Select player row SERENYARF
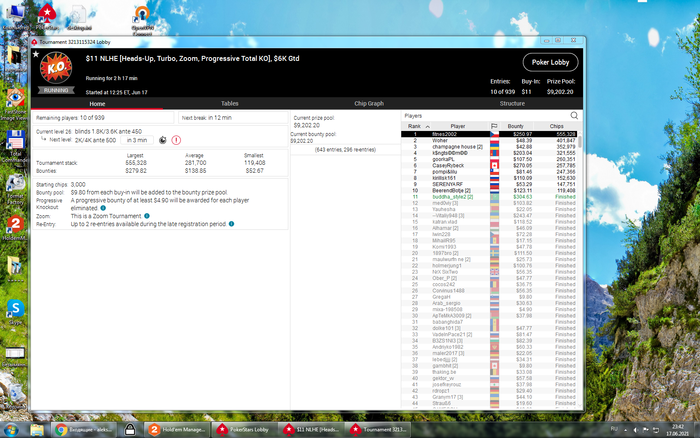This screenshot has height=438, width=700. [489, 184]
